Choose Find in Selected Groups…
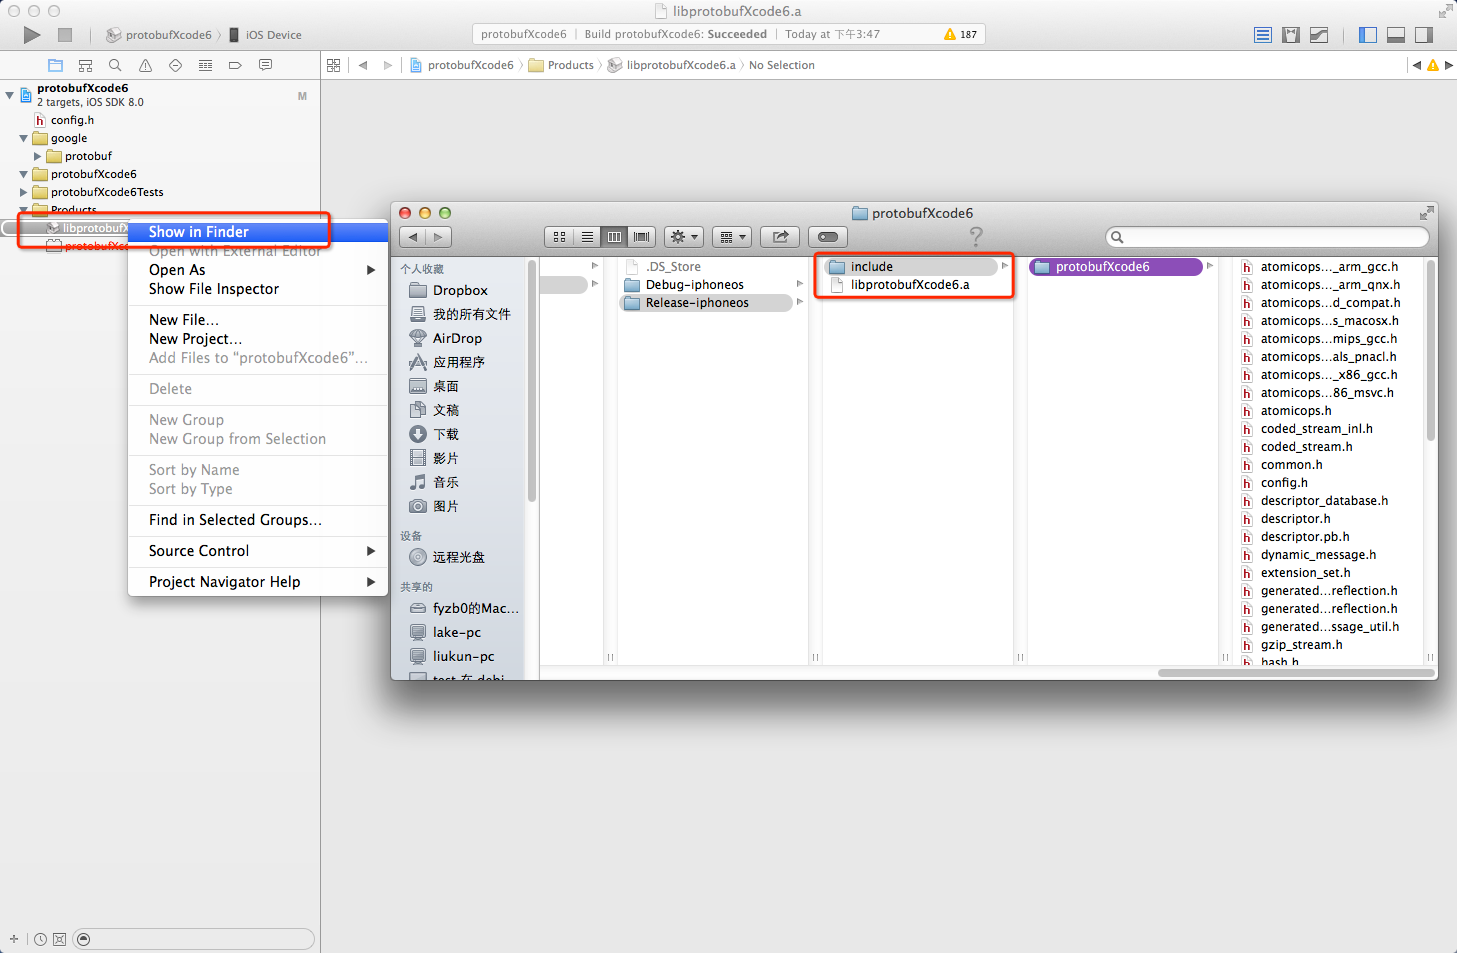Screen dimensions: 1457x953 pos(258,520)
